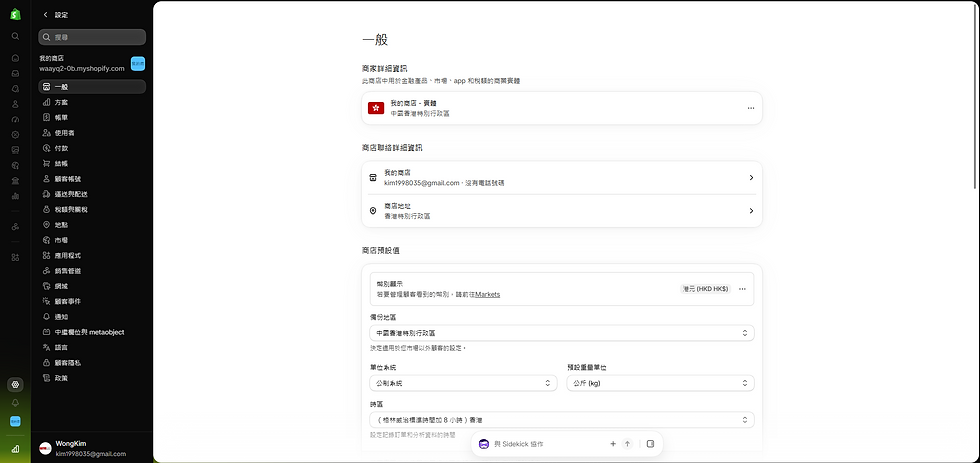Screen dimensions: 980x463
Task: Open Finance via the bank building icon
Action: [16, 181]
